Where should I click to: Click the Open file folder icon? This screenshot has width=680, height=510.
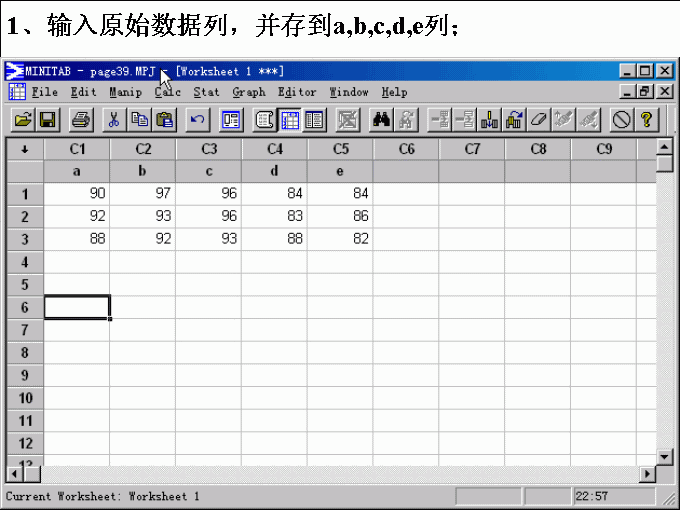[22, 120]
